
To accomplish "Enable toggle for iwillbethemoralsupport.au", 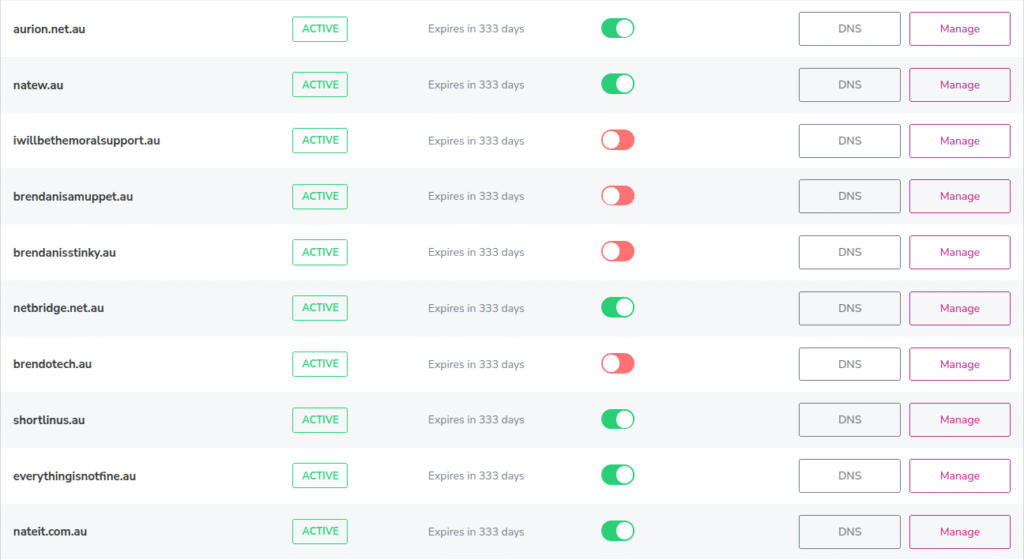I will 617,141.
